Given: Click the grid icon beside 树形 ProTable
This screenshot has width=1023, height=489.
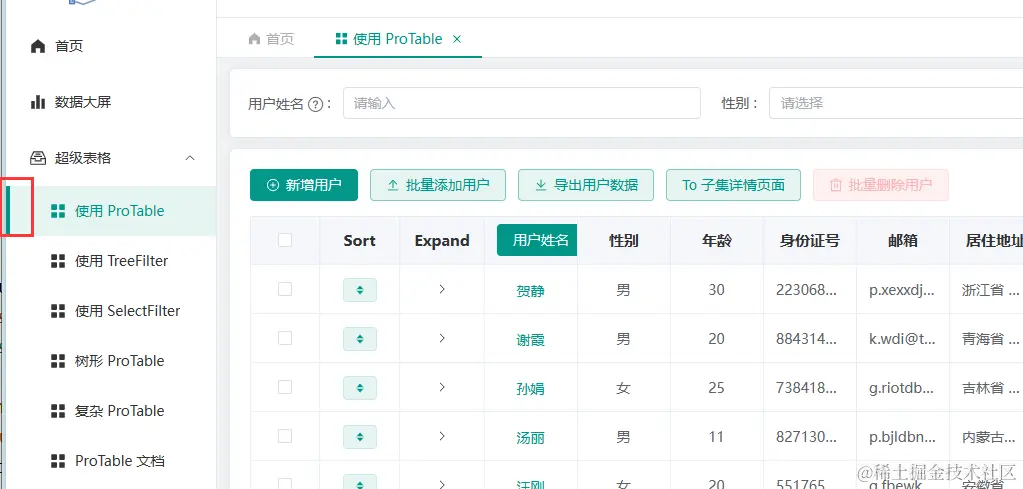Looking at the screenshot, I should click(x=58, y=361).
